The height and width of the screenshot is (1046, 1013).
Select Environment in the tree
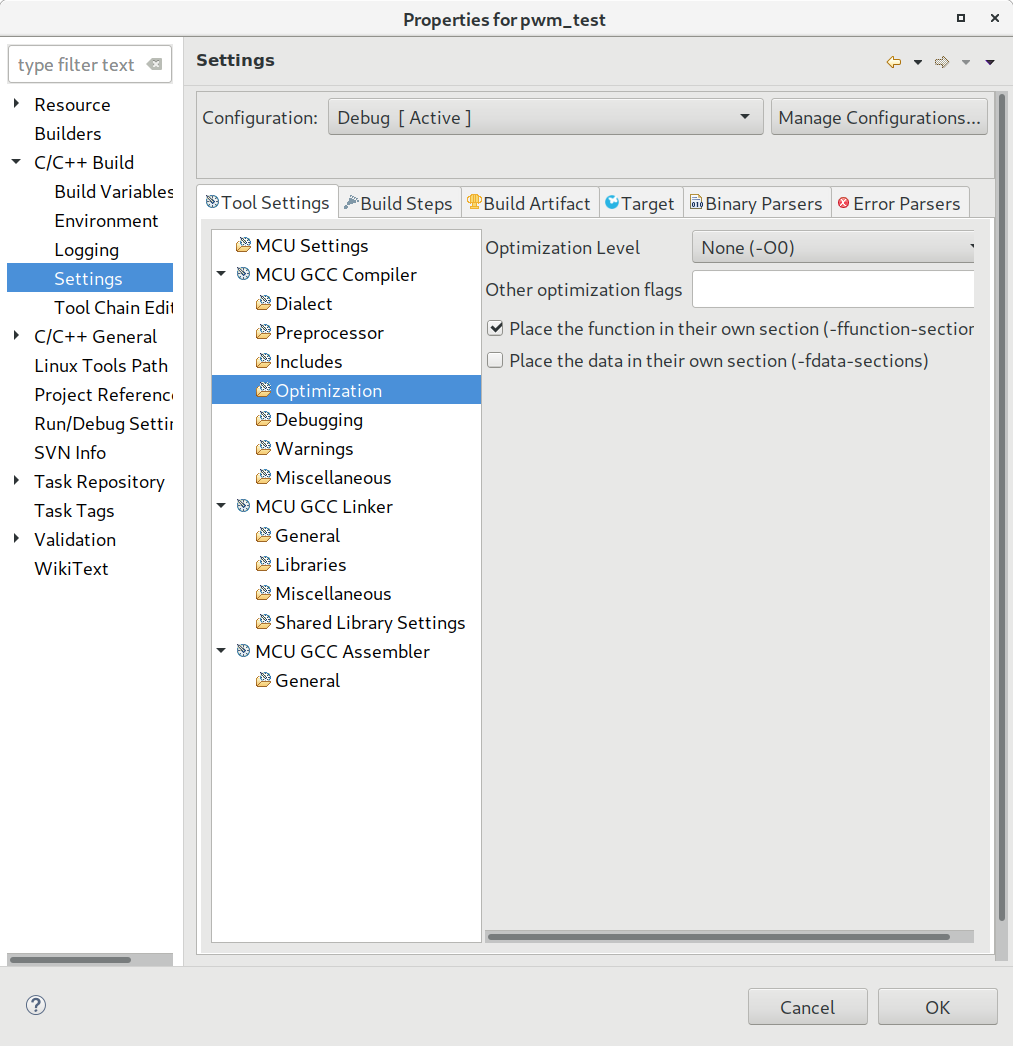pos(106,221)
